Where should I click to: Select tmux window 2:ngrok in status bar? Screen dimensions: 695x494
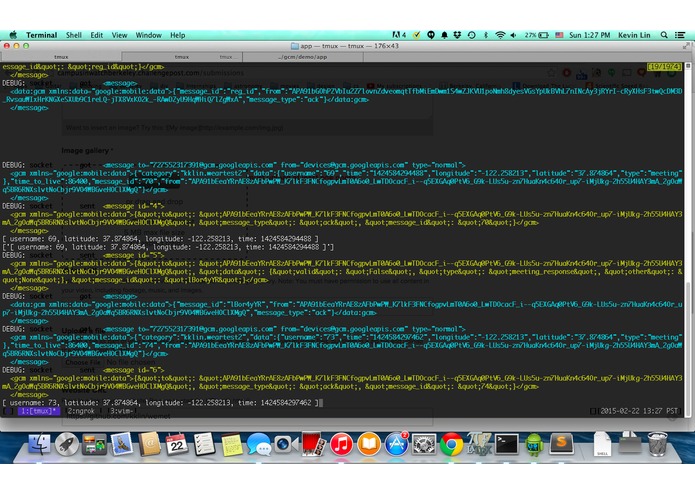click(x=81, y=411)
